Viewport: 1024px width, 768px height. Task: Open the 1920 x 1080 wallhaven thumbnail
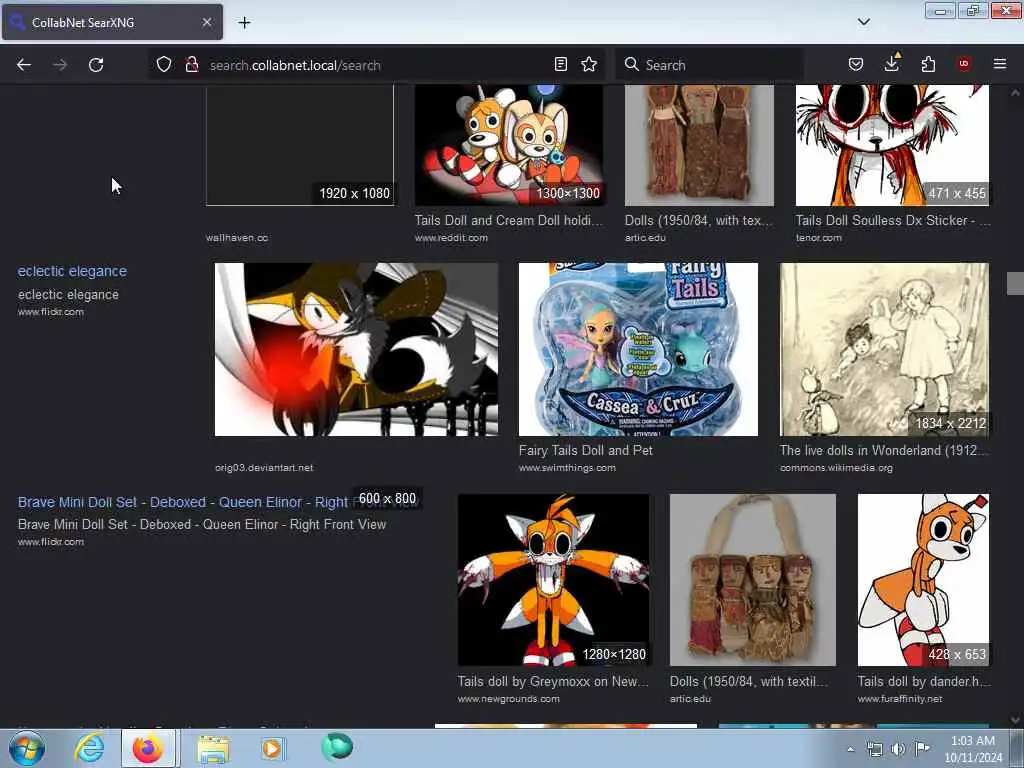(300, 145)
